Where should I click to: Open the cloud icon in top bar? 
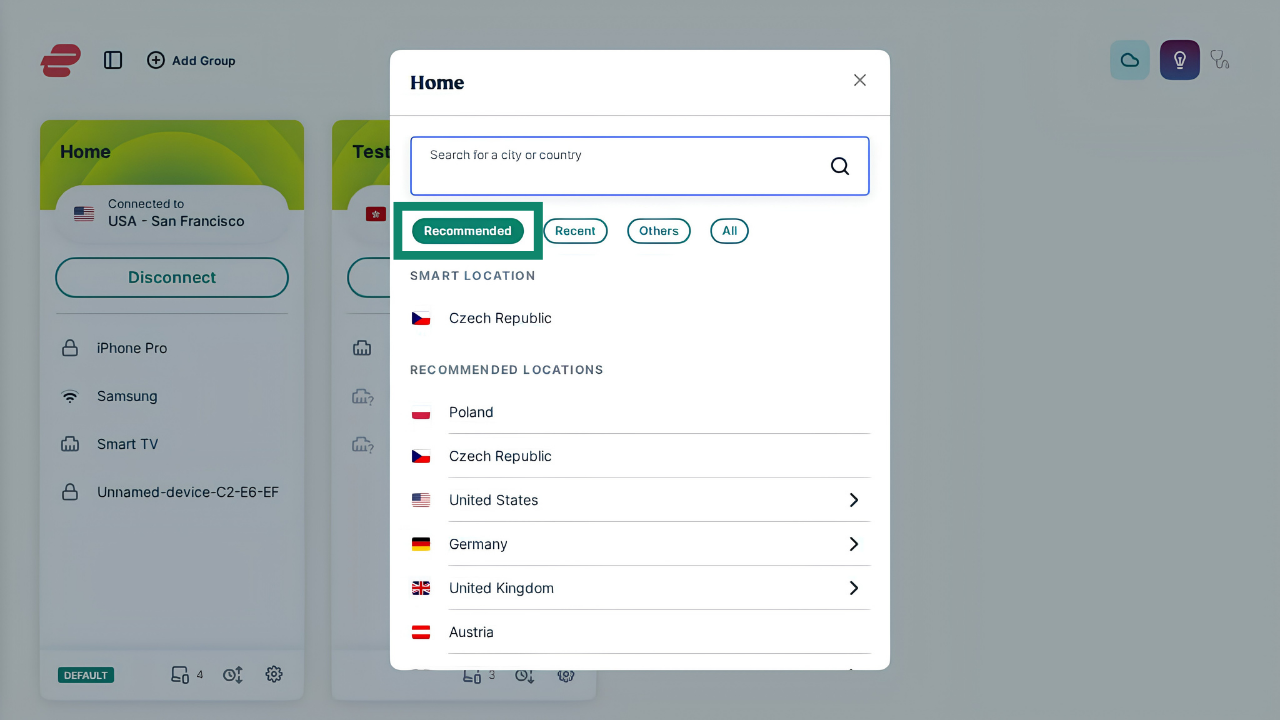tap(1130, 60)
